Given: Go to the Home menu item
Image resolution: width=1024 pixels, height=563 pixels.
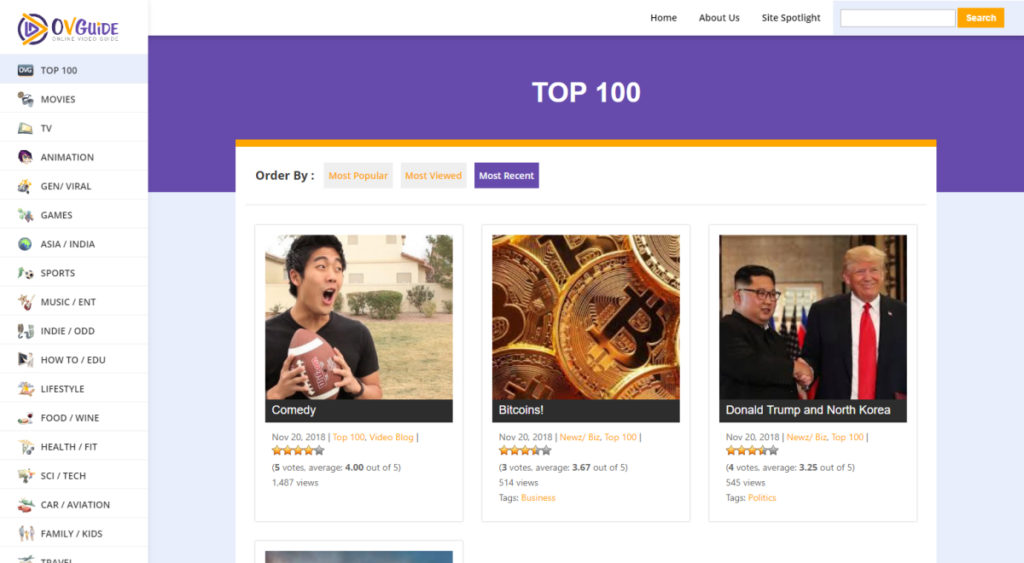Looking at the screenshot, I should pyautogui.click(x=663, y=18).
